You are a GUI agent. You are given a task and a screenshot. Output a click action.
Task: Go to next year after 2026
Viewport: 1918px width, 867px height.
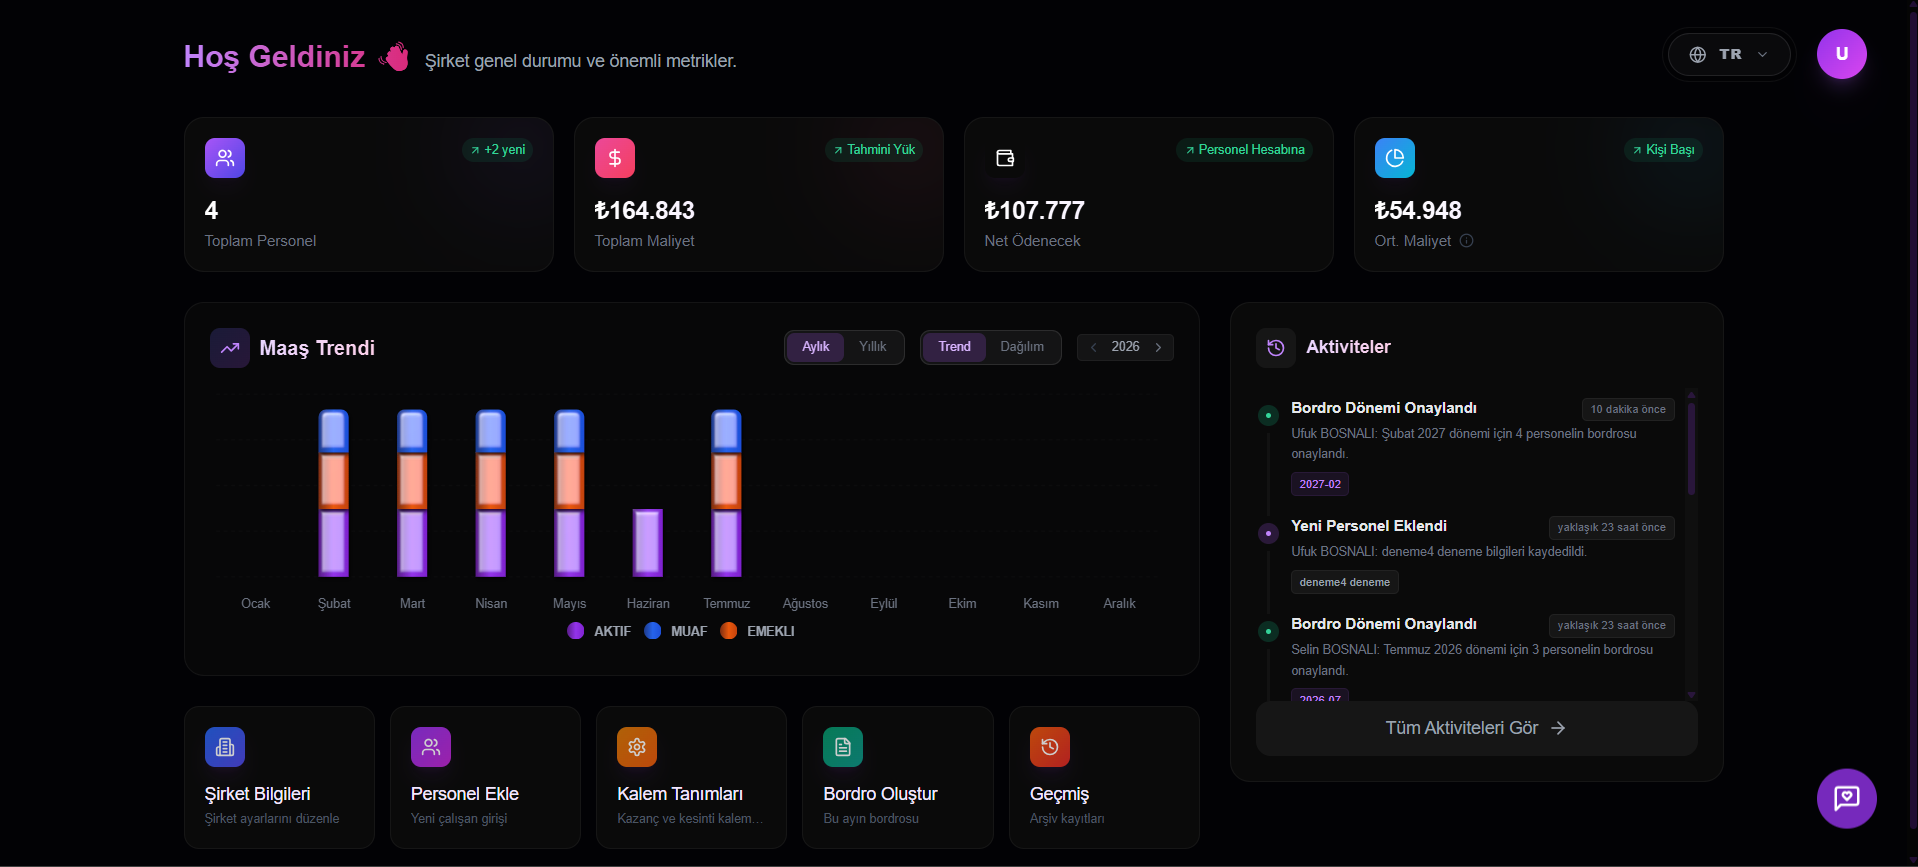pos(1159,347)
